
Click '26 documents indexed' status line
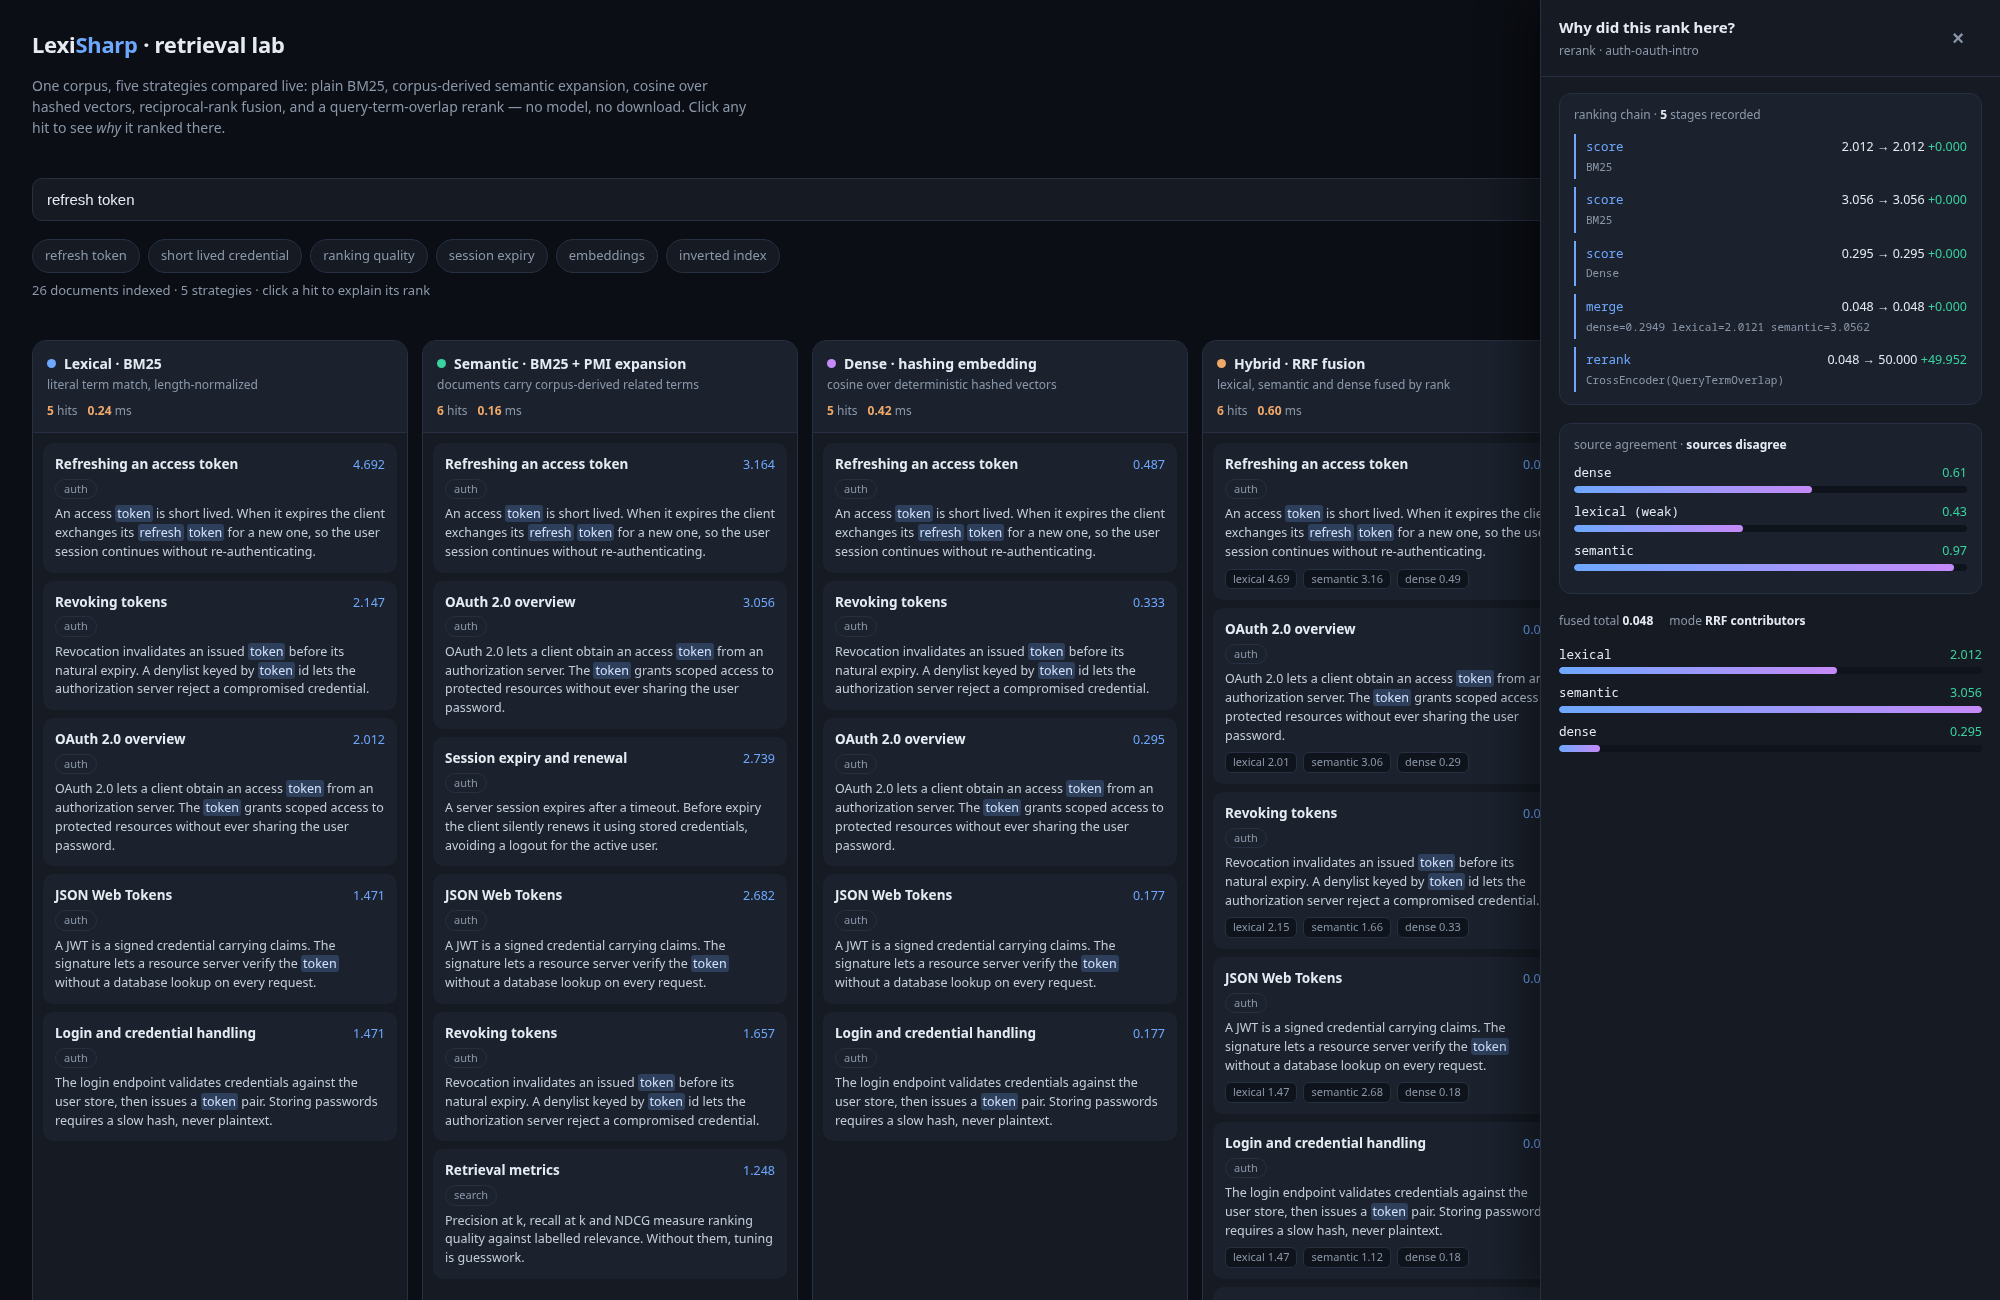point(231,291)
